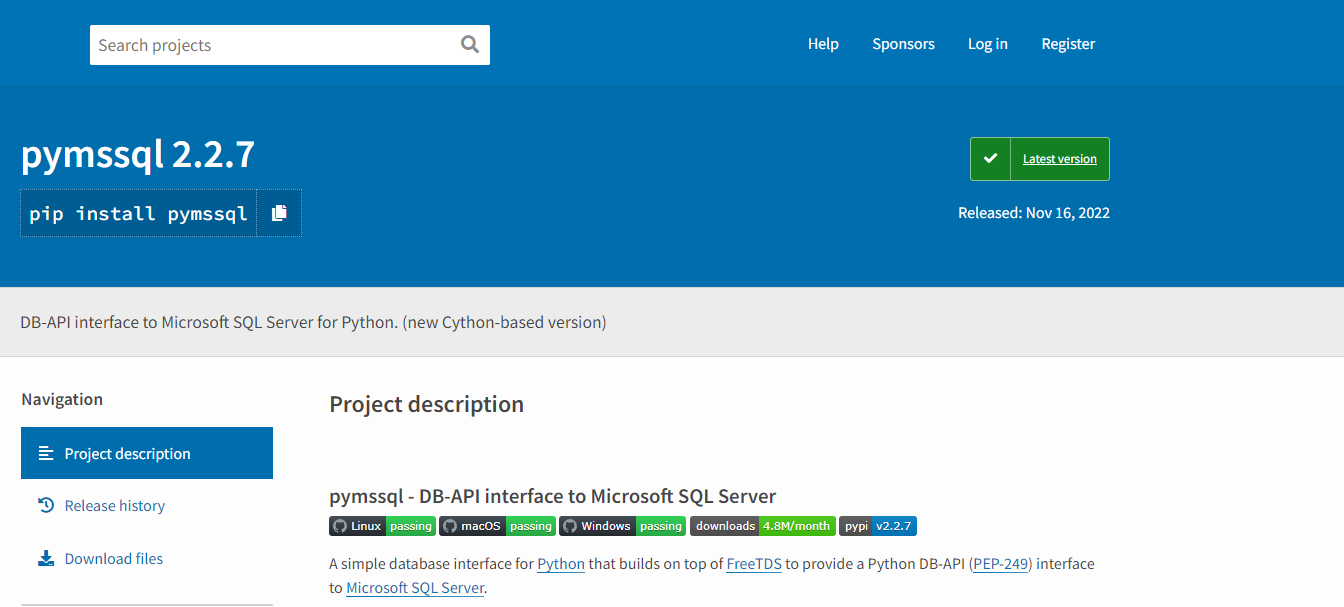Viewport: 1344px width, 607px height.
Task: Select the Project description navigation tab
Action: [x=147, y=453]
